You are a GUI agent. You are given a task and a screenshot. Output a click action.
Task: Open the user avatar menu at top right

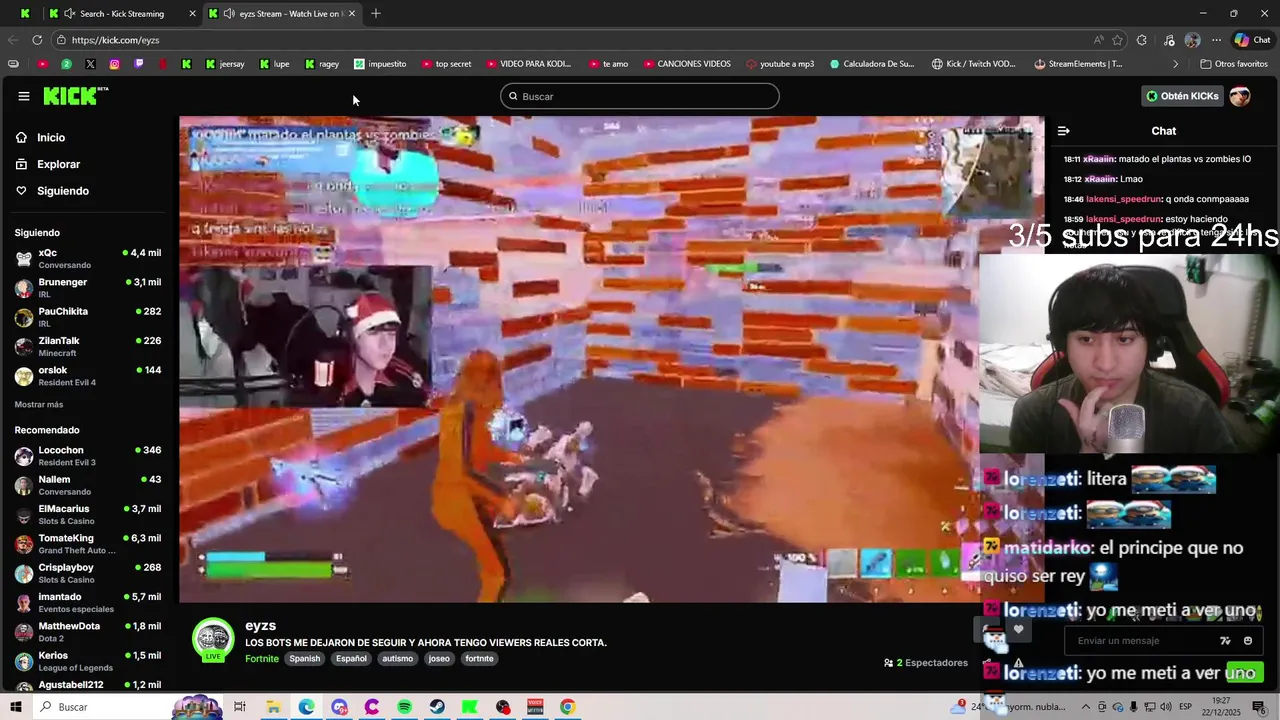(x=1240, y=96)
